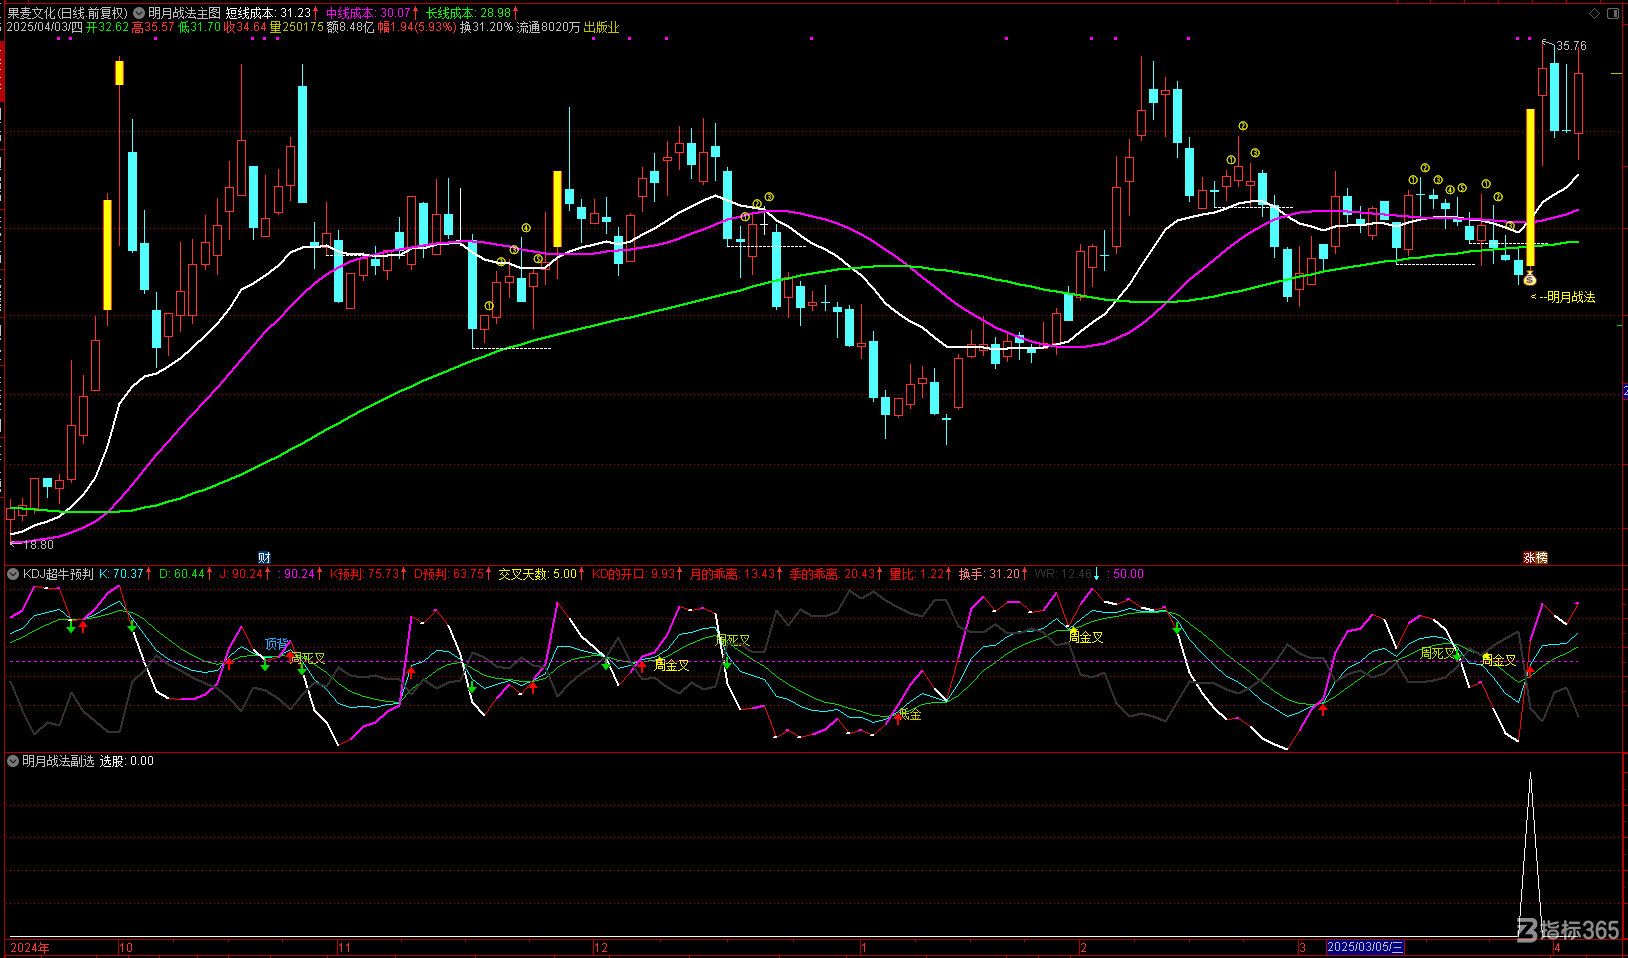Click the 换31.20% turnover rate

(x=486, y=27)
